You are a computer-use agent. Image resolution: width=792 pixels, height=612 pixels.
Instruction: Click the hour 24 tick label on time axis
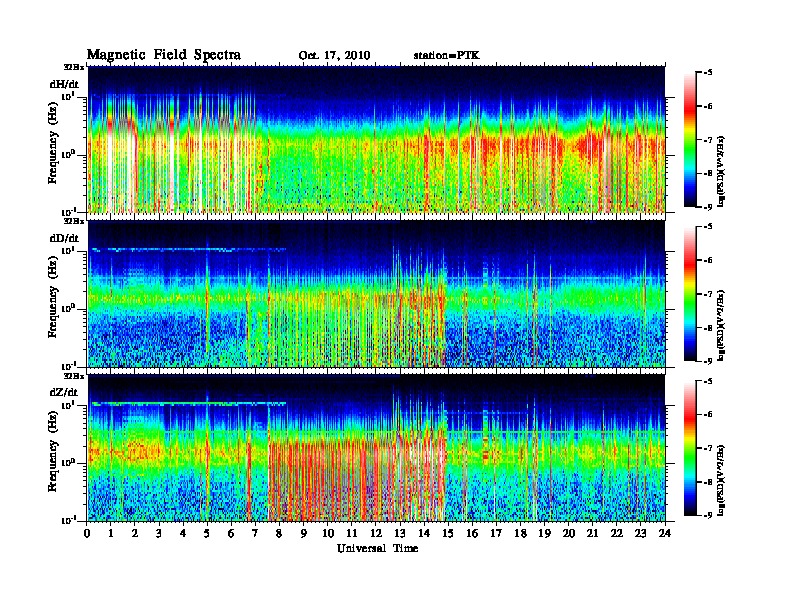pyautogui.click(x=665, y=533)
